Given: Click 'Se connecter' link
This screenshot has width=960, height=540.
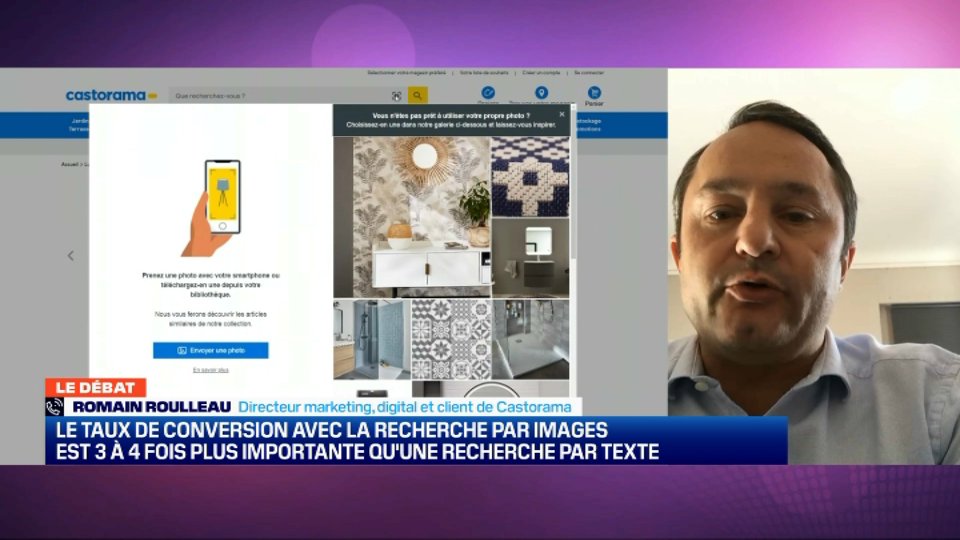Looking at the screenshot, I should [x=589, y=73].
